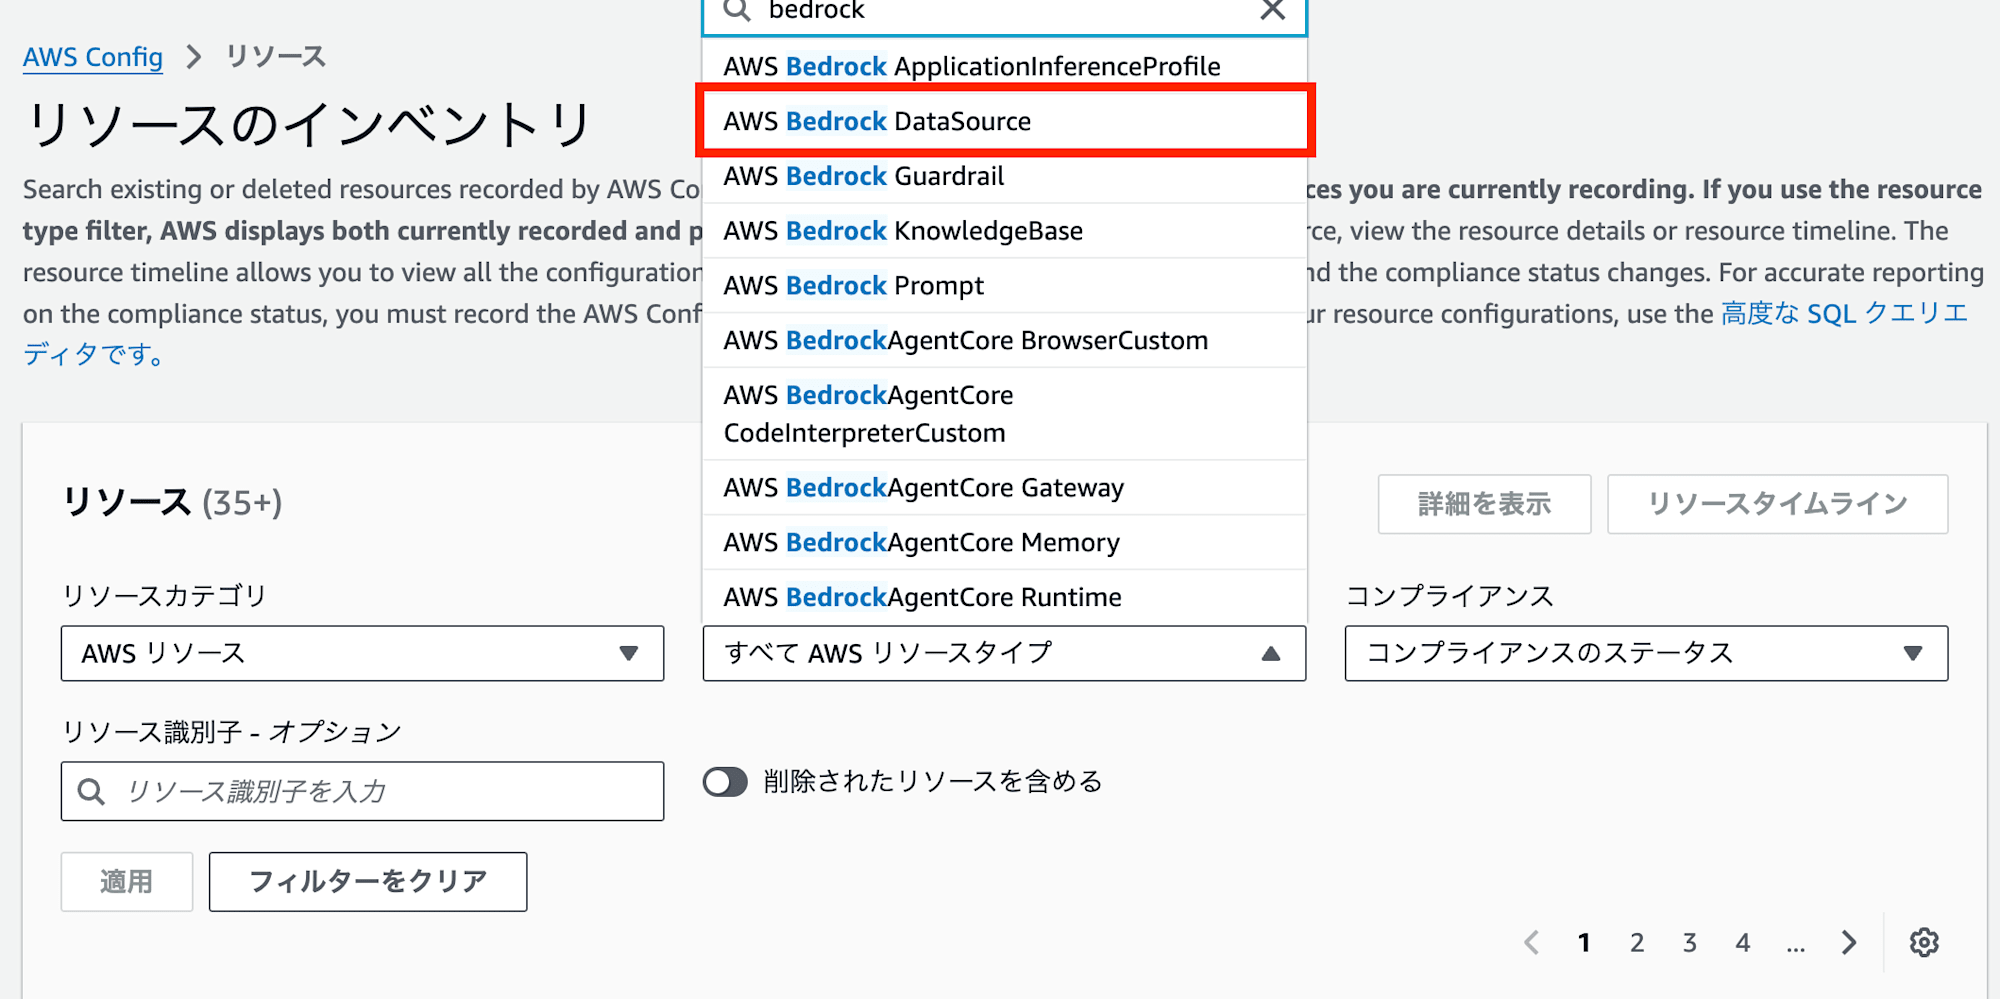Click the ellipsis in the pagination bar

pyautogui.click(x=1796, y=945)
